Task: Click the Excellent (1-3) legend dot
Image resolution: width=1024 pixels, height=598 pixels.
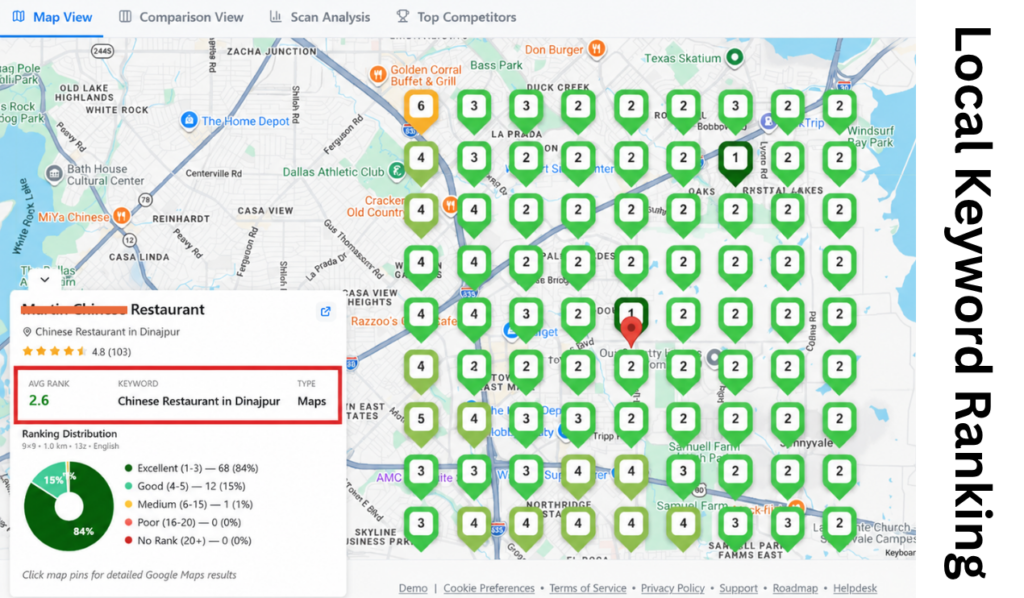Action: click(129, 468)
